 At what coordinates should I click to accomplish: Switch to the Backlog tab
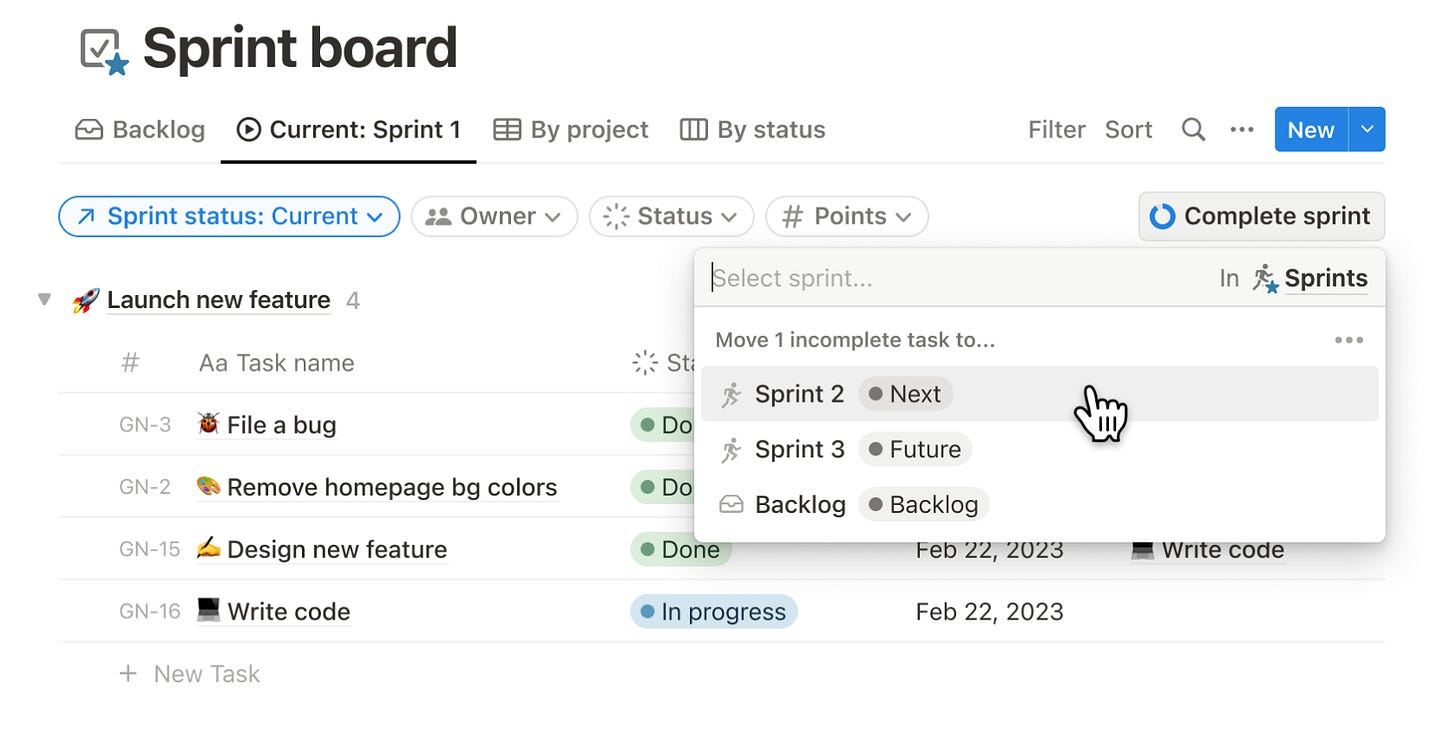tap(140, 130)
